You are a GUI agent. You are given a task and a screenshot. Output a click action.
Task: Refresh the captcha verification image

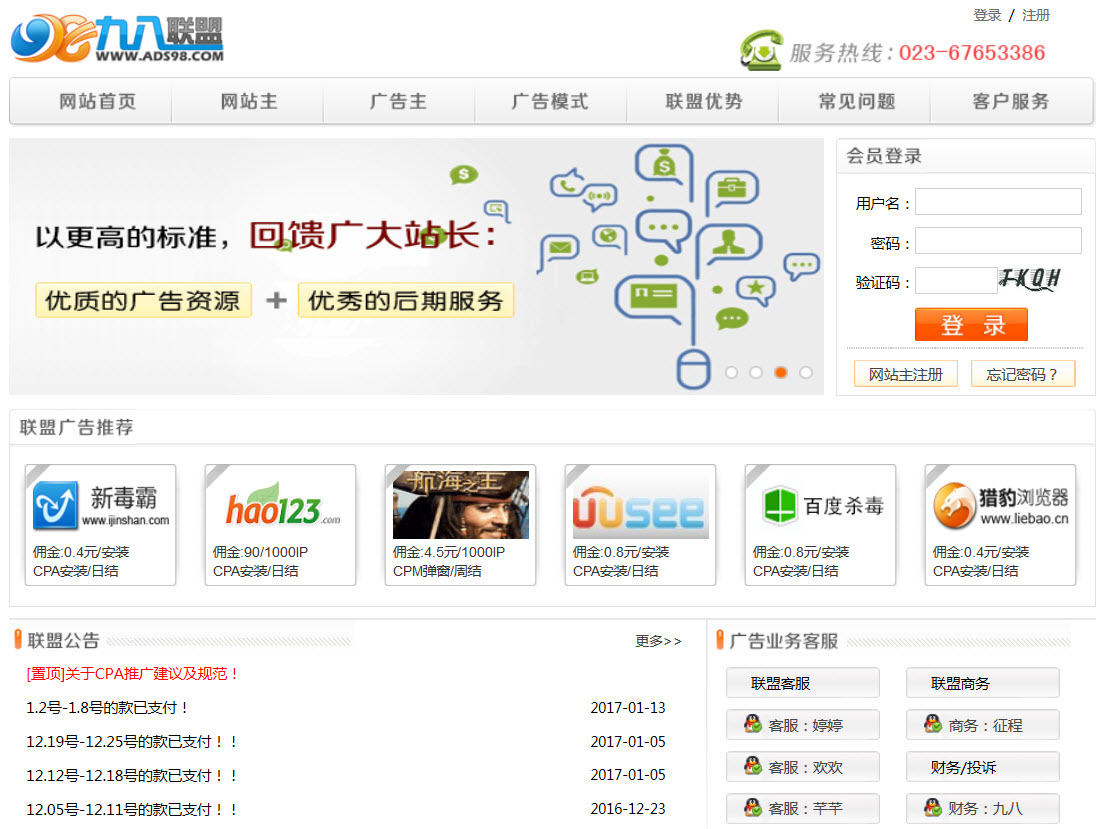[1029, 280]
